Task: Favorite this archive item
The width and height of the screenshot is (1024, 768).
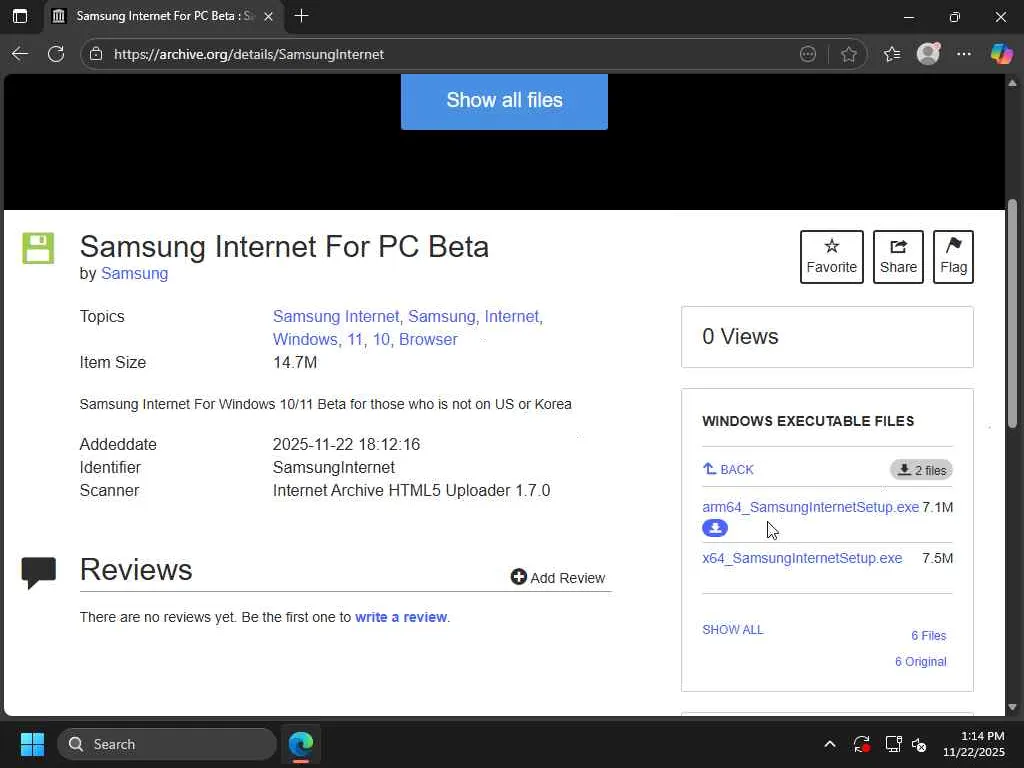Action: [x=831, y=257]
